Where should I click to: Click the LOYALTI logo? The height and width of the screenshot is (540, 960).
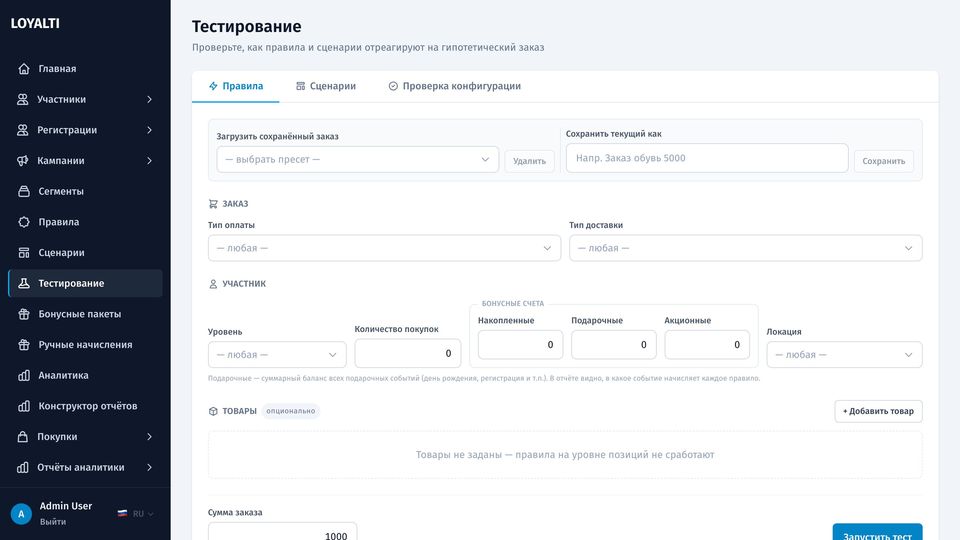(35, 23)
